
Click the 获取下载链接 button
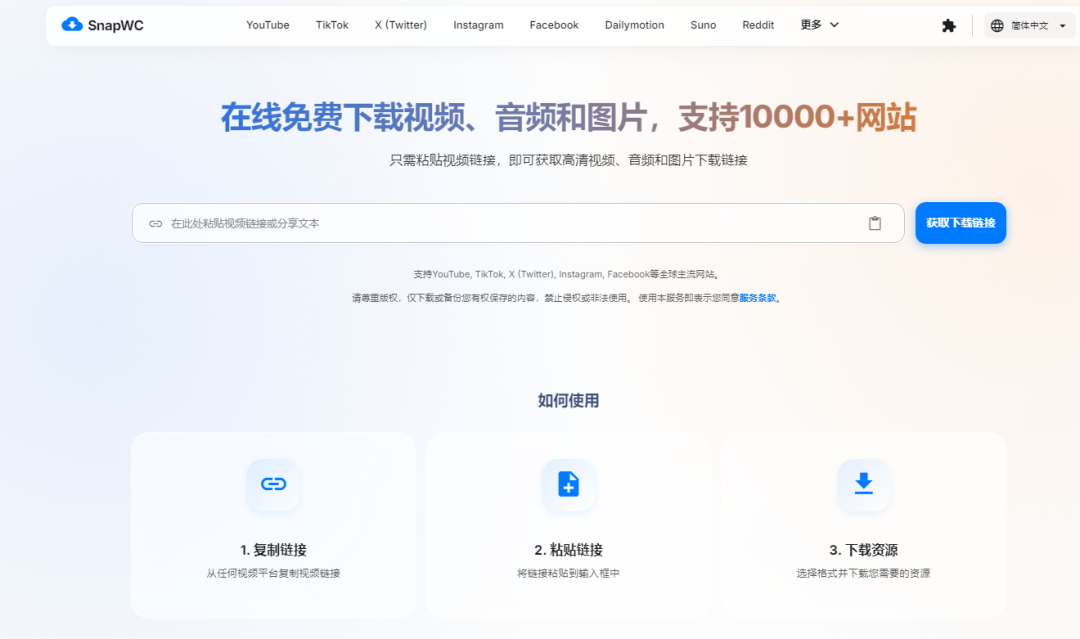coord(960,223)
